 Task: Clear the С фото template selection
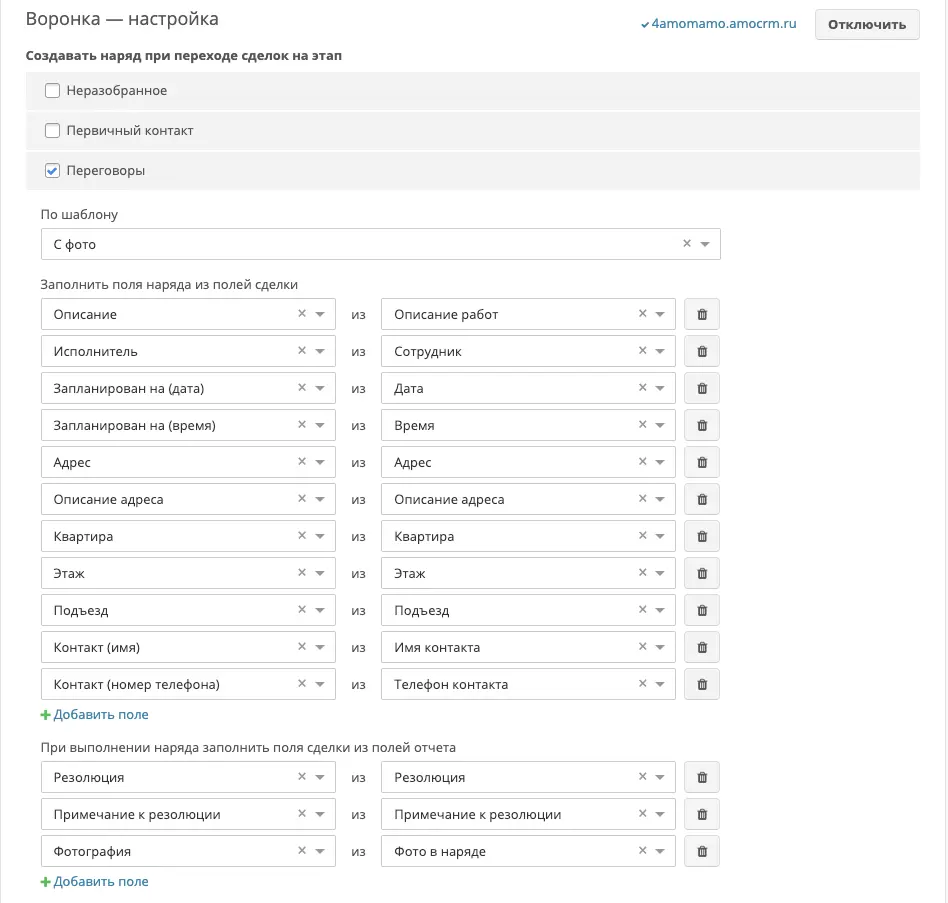pos(687,244)
